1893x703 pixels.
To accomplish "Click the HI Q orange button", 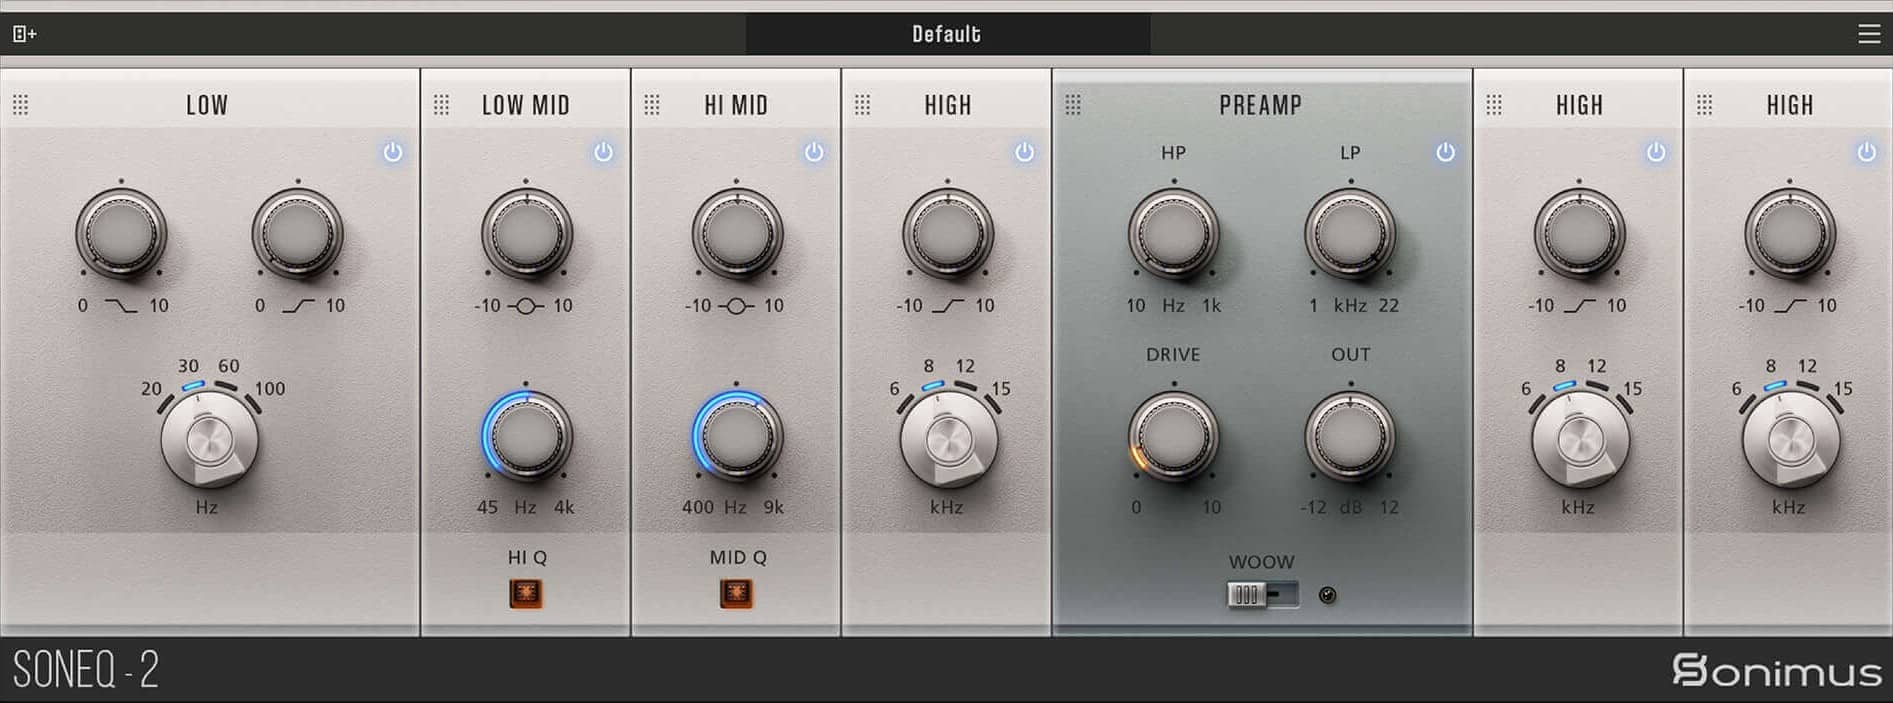I will tap(526, 593).
